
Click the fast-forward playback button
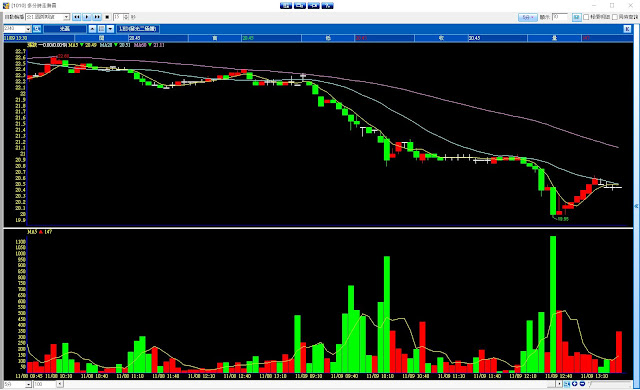click(x=97, y=17)
